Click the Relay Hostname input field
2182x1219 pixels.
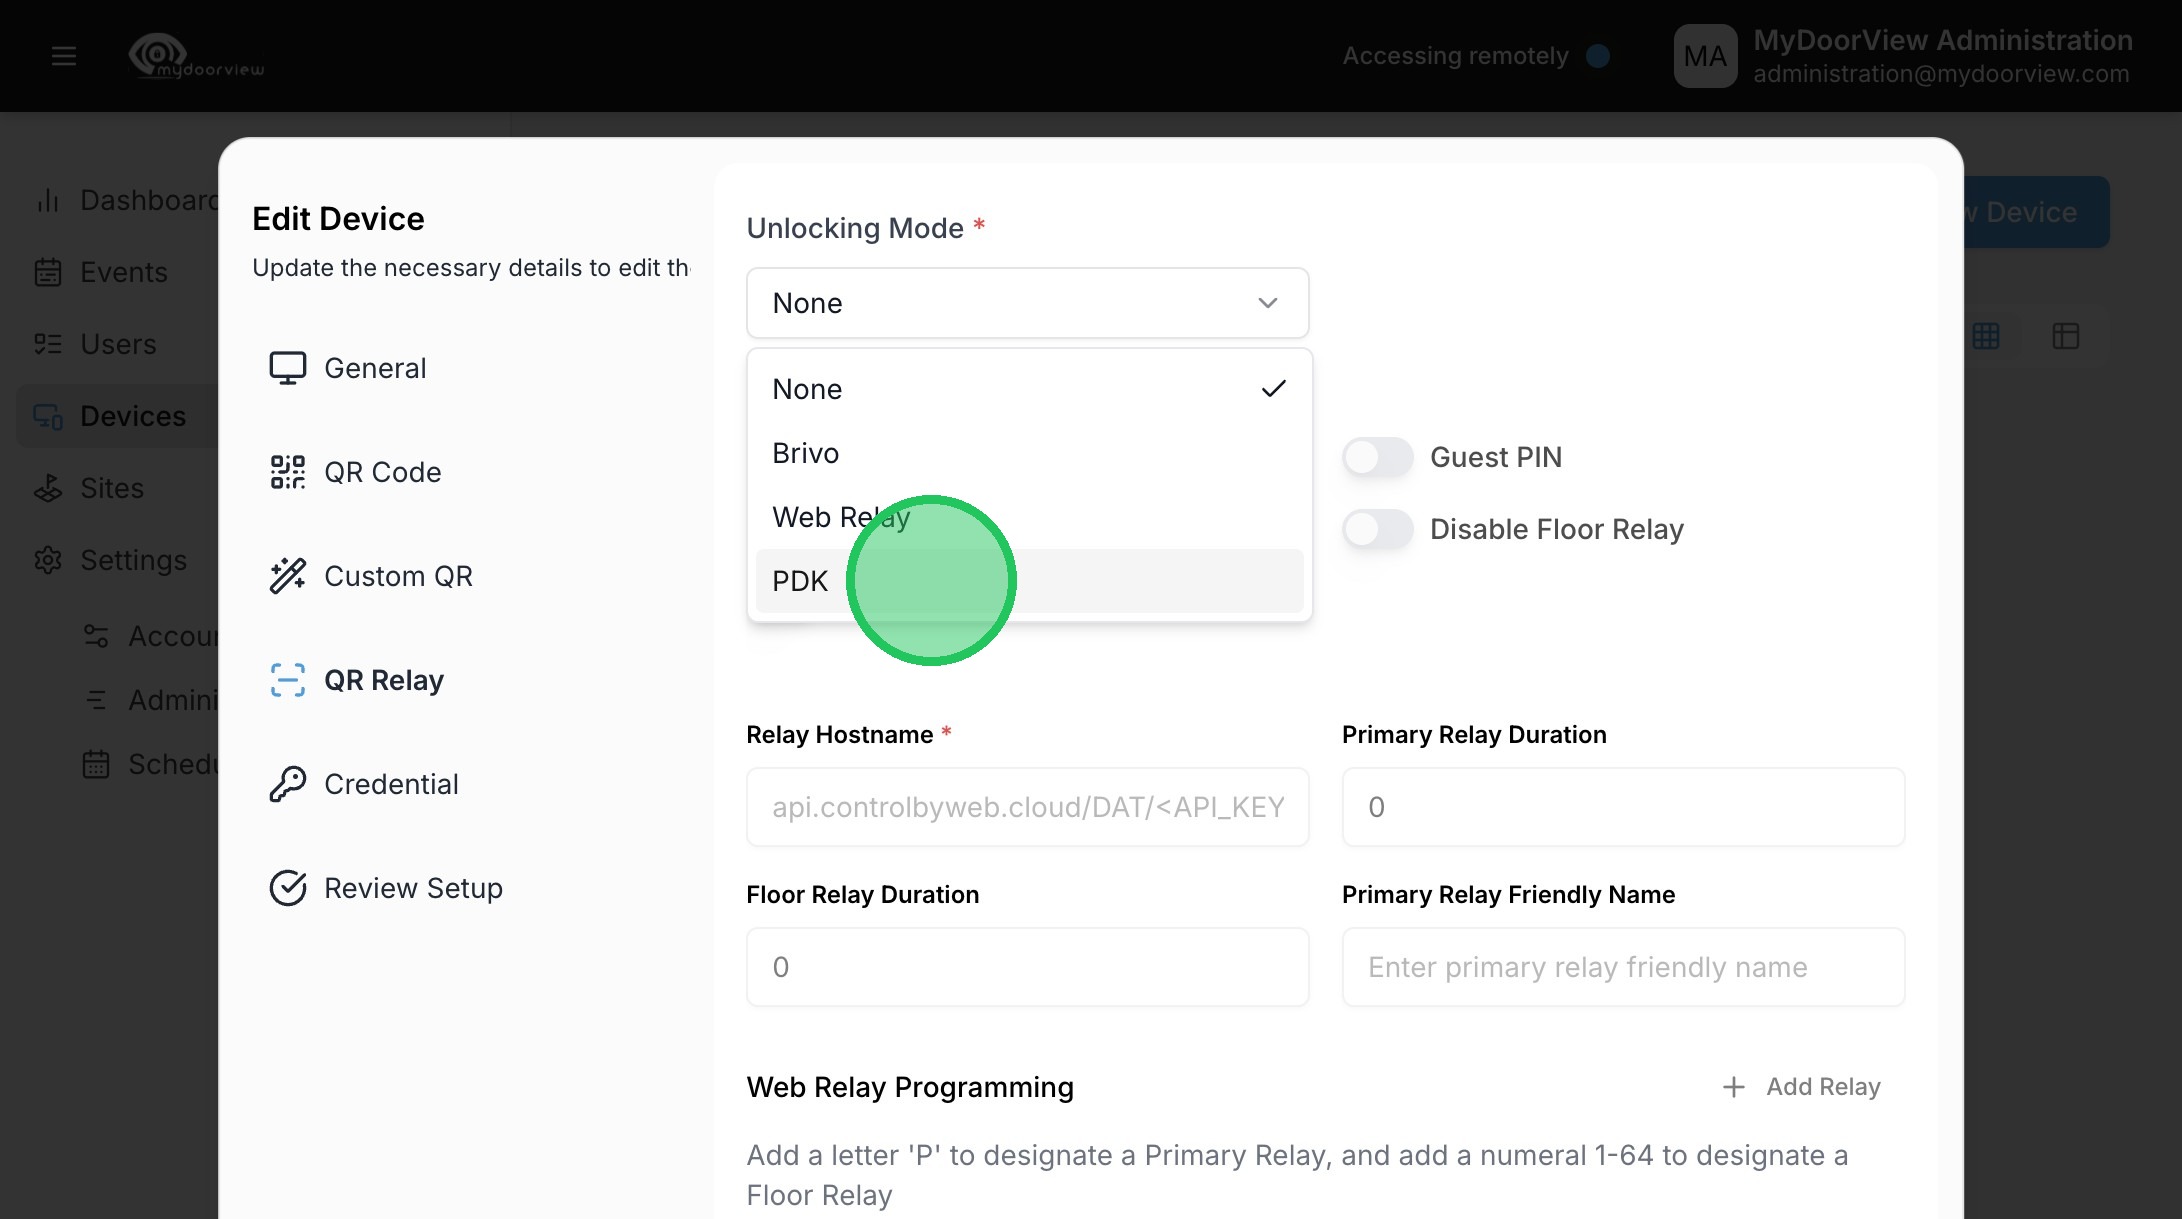click(x=1027, y=807)
